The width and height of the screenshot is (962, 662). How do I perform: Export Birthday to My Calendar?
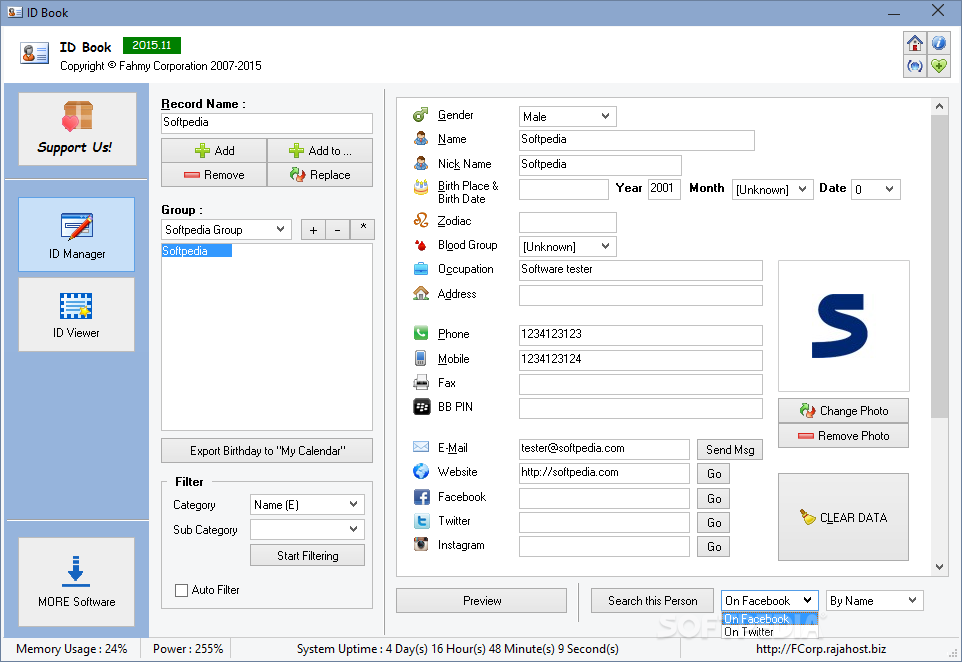tap(267, 450)
